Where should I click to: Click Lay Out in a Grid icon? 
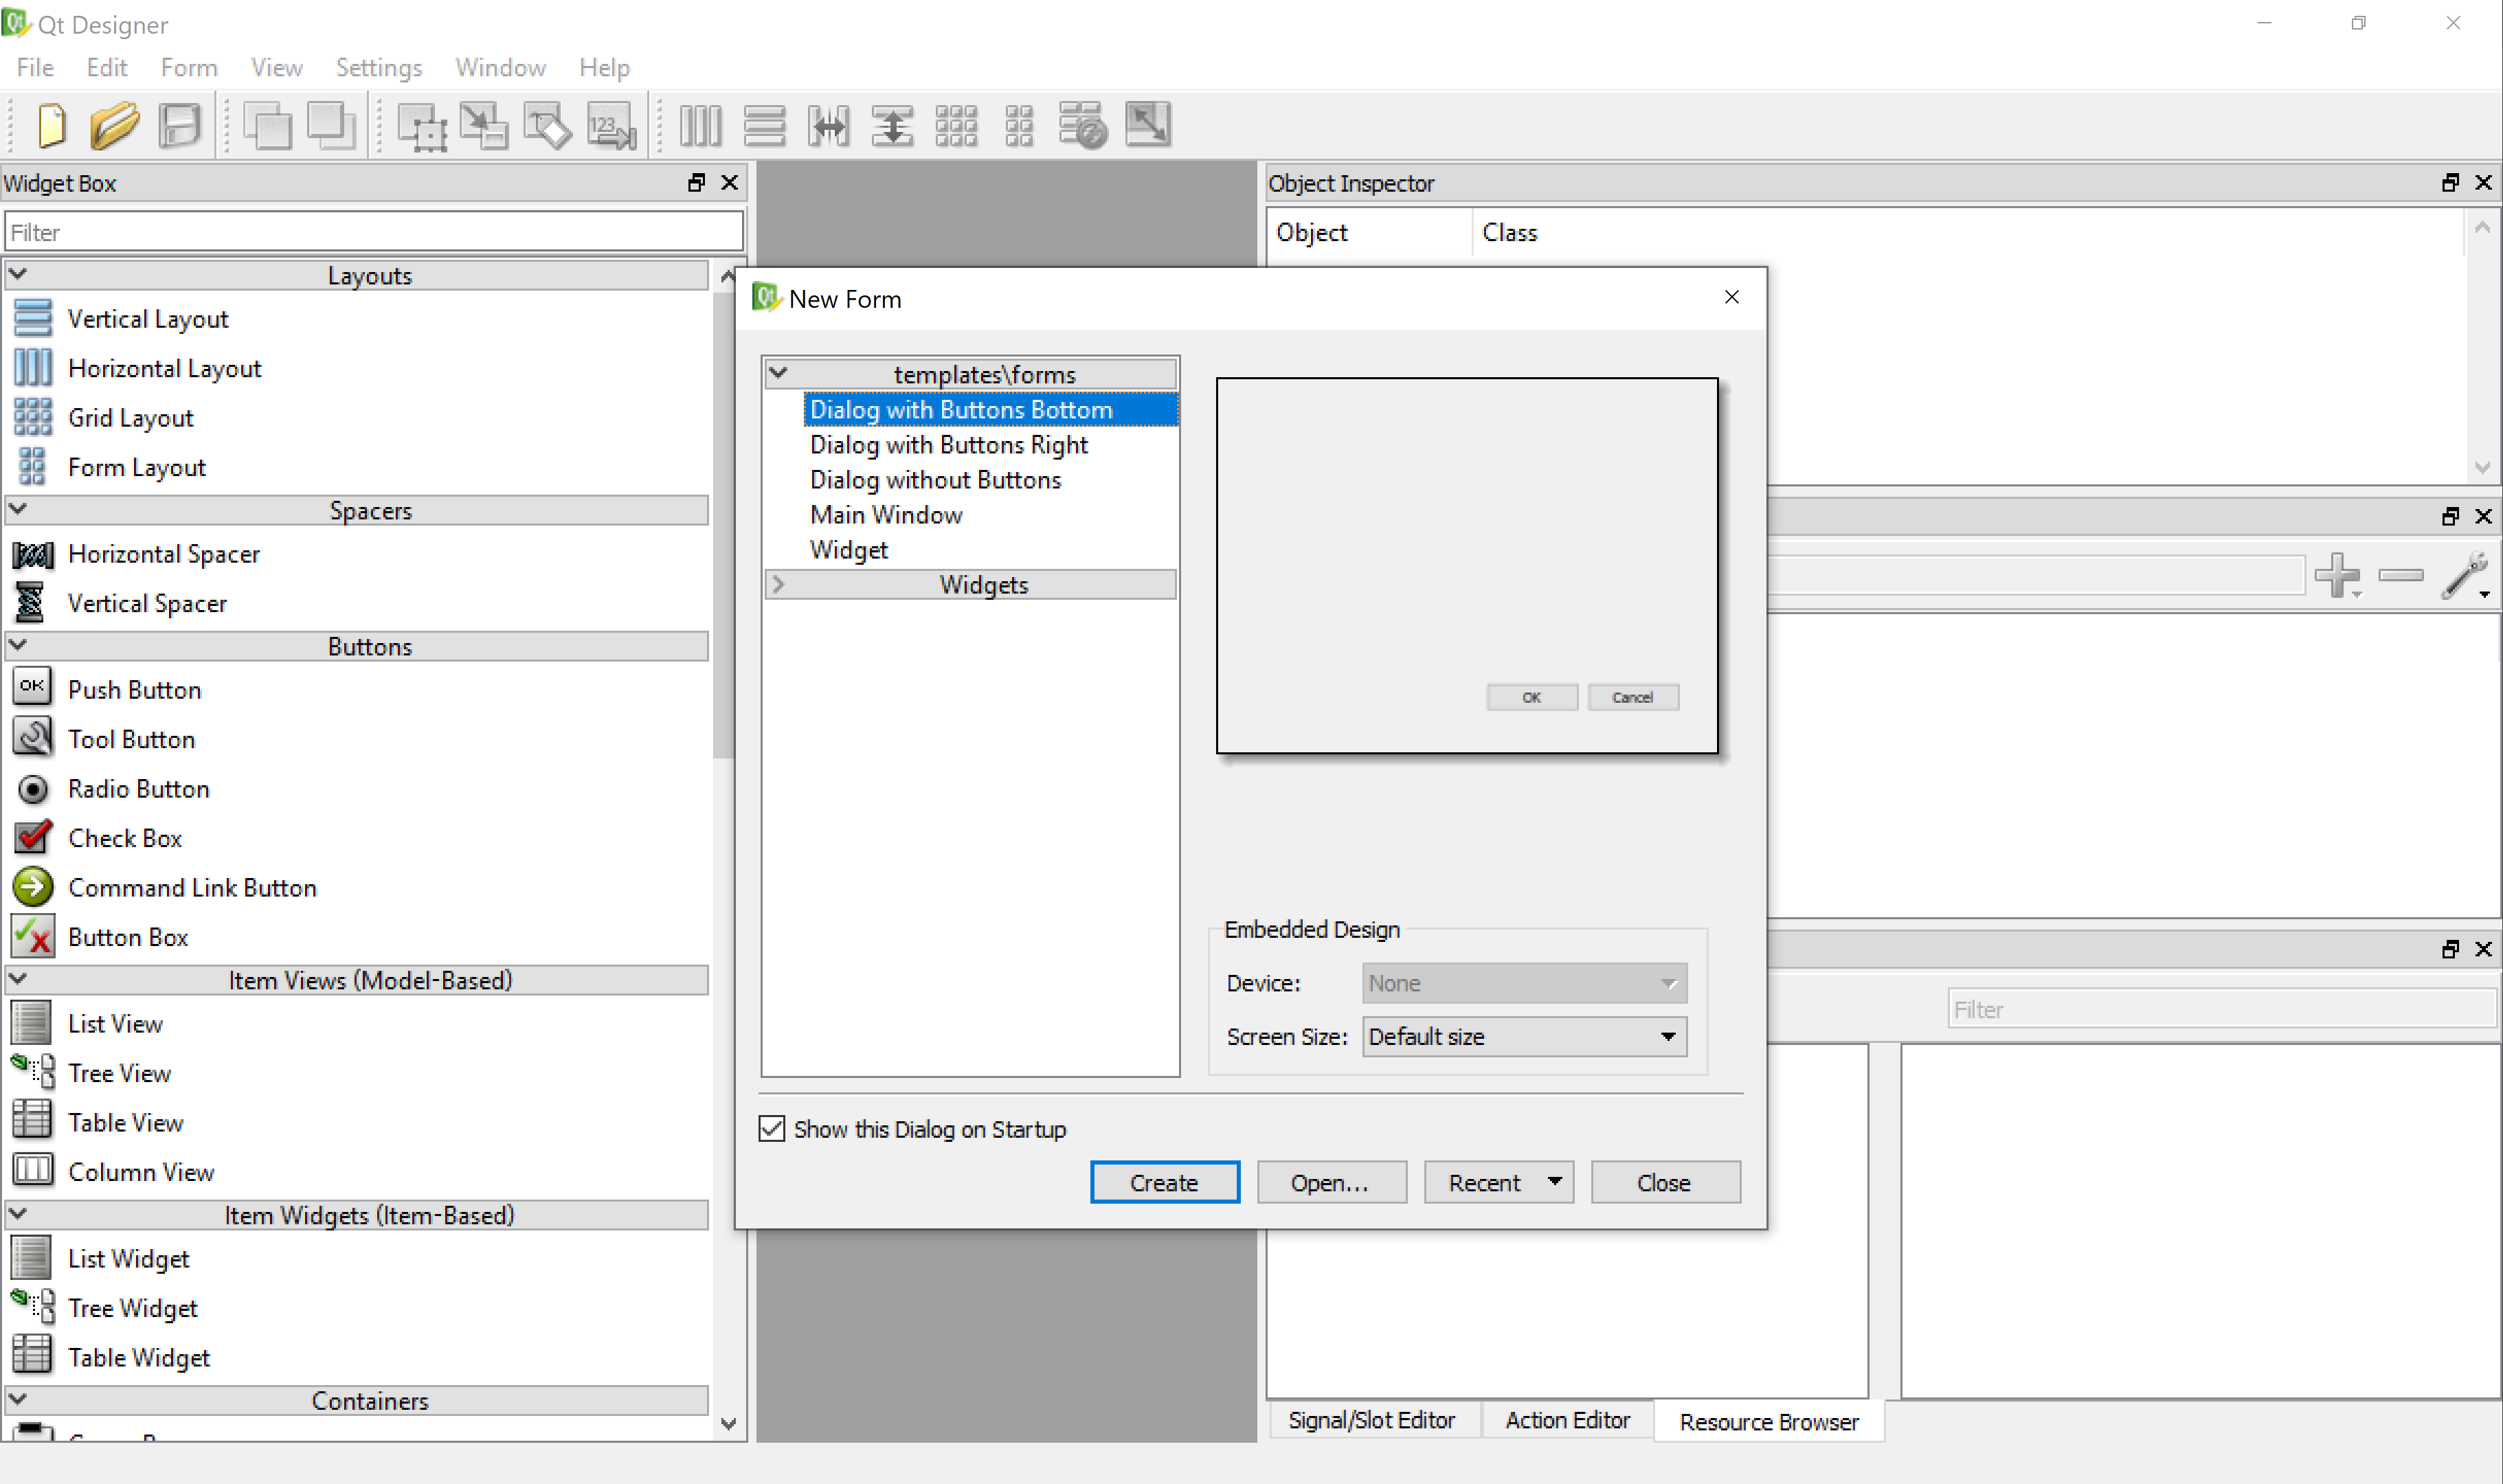(956, 126)
